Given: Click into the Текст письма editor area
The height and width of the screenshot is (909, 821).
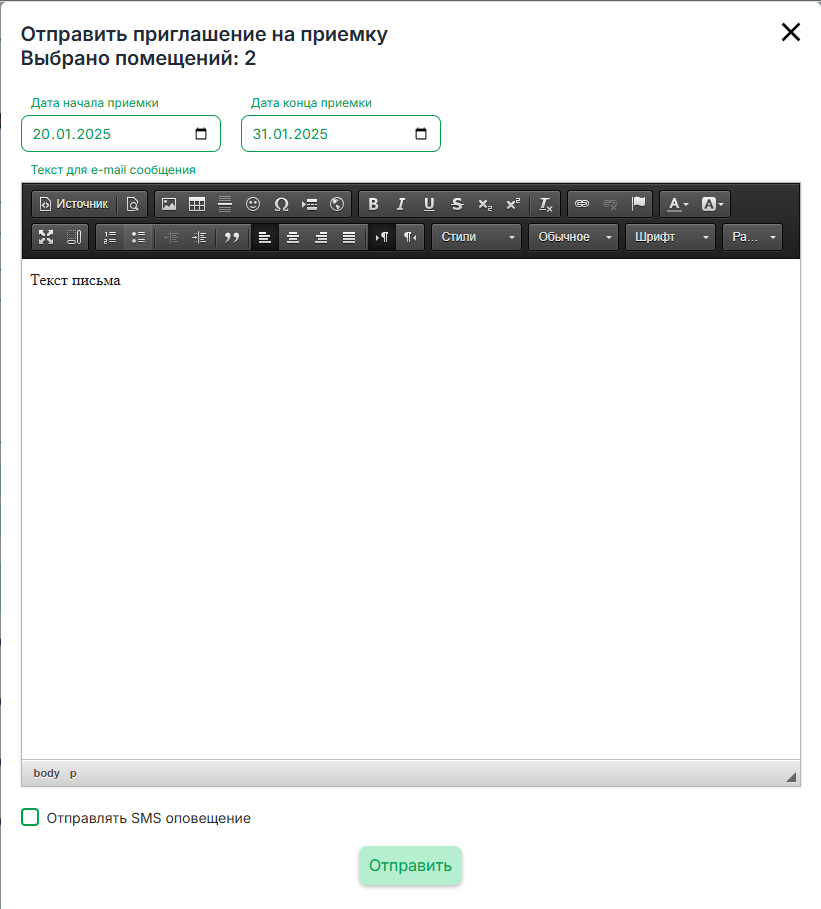Looking at the screenshot, I should point(410,509).
